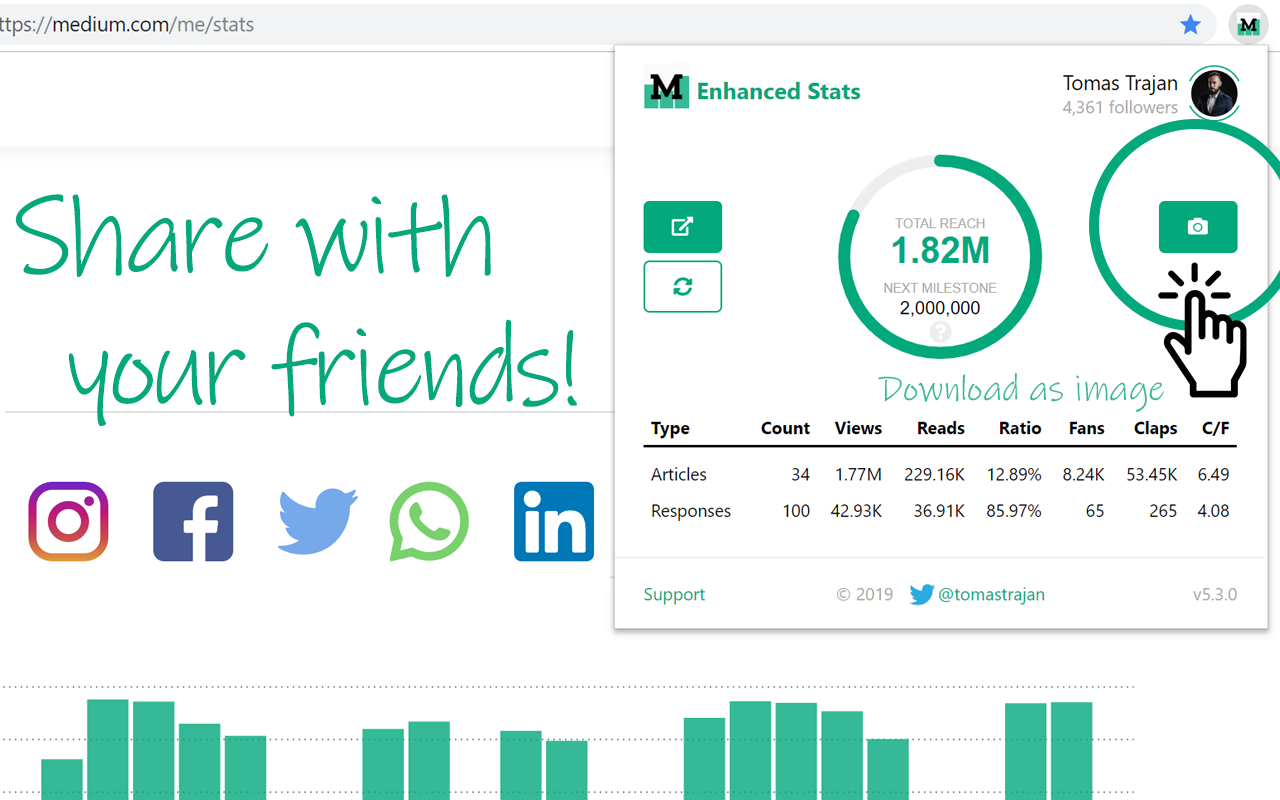
Task: Click the Count column header
Action: [785, 428]
